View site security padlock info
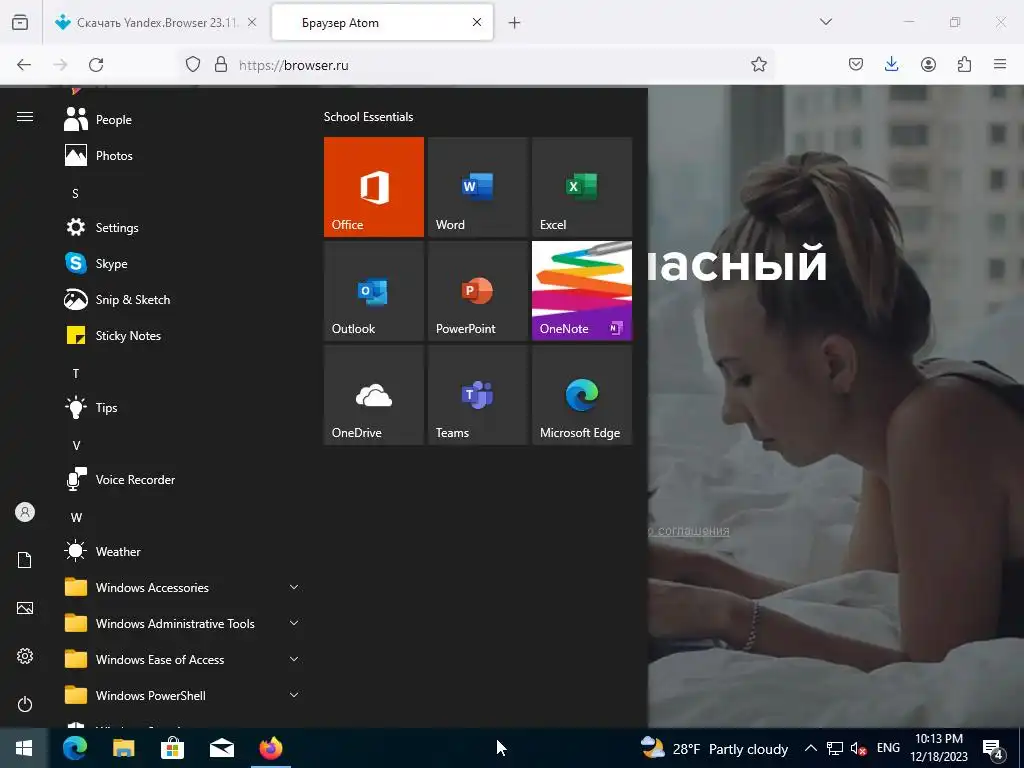Screen dimensions: 1024x768 click(221, 64)
